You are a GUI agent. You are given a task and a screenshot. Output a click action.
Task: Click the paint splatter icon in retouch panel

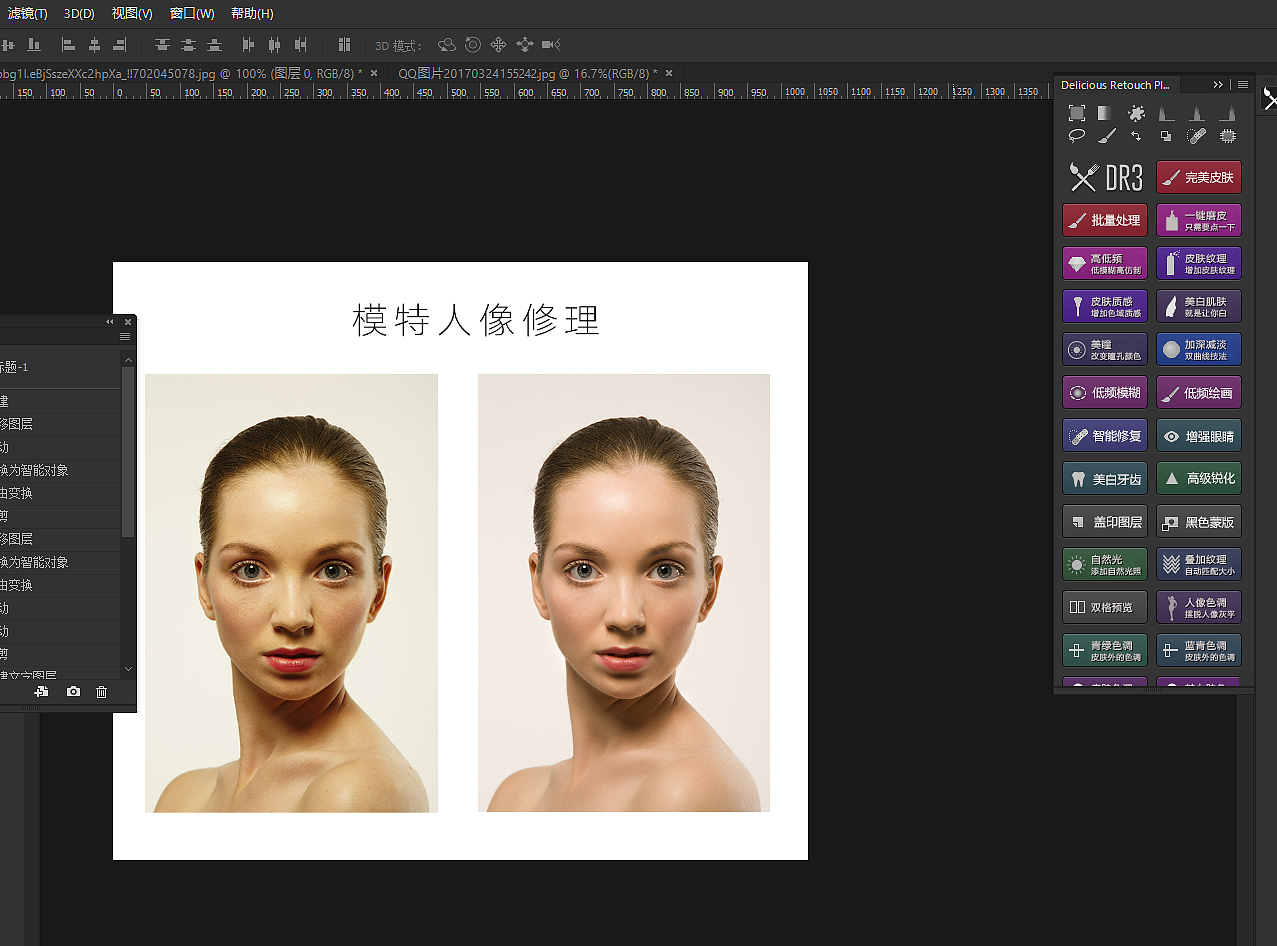(x=1137, y=113)
